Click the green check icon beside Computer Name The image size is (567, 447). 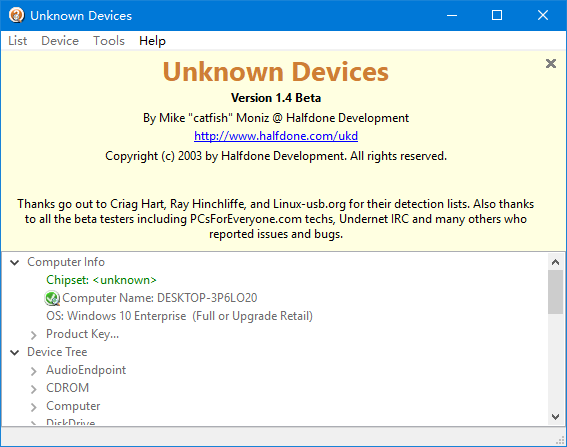click(x=52, y=298)
